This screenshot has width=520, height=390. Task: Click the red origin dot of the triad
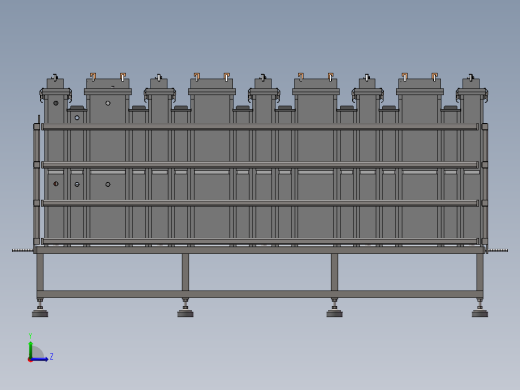coord(30,360)
